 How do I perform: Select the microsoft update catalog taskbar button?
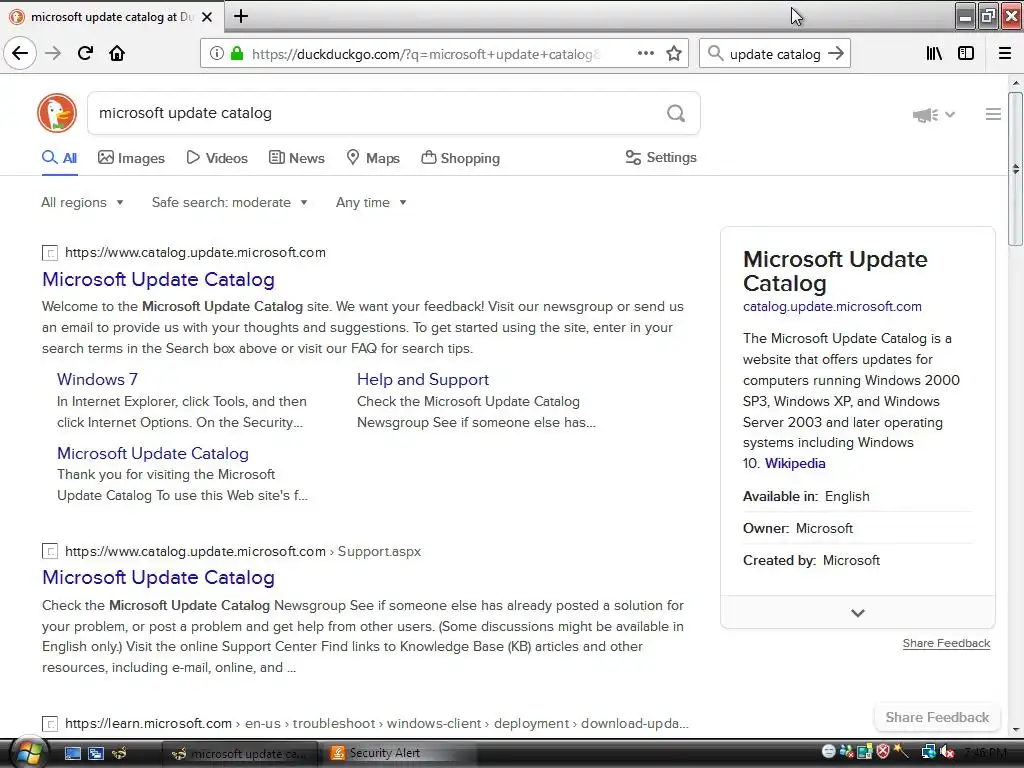pos(239,753)
